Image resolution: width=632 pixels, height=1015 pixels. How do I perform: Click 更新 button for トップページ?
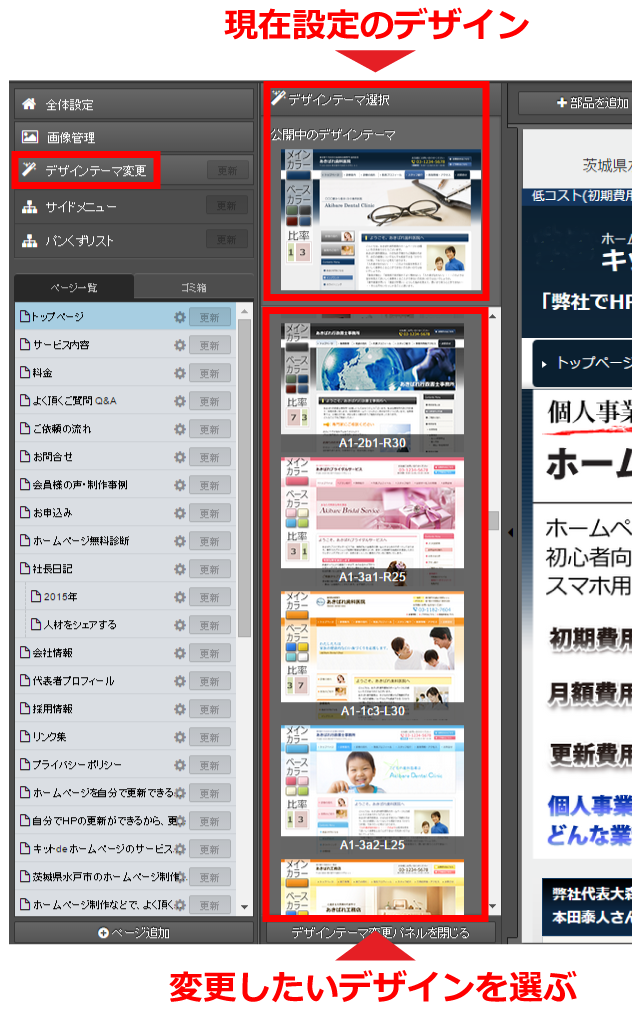click(210, 317)
